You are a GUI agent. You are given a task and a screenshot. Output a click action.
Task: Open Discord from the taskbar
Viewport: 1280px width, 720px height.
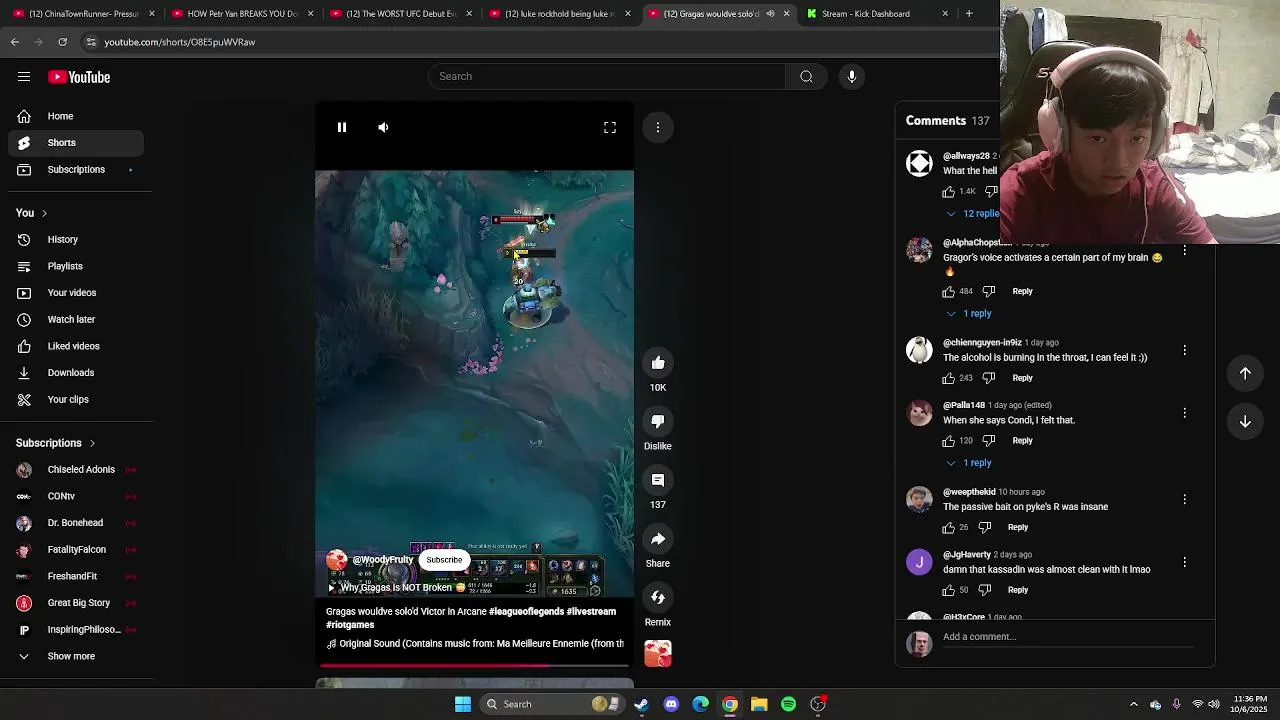click(x=671, y=704)
